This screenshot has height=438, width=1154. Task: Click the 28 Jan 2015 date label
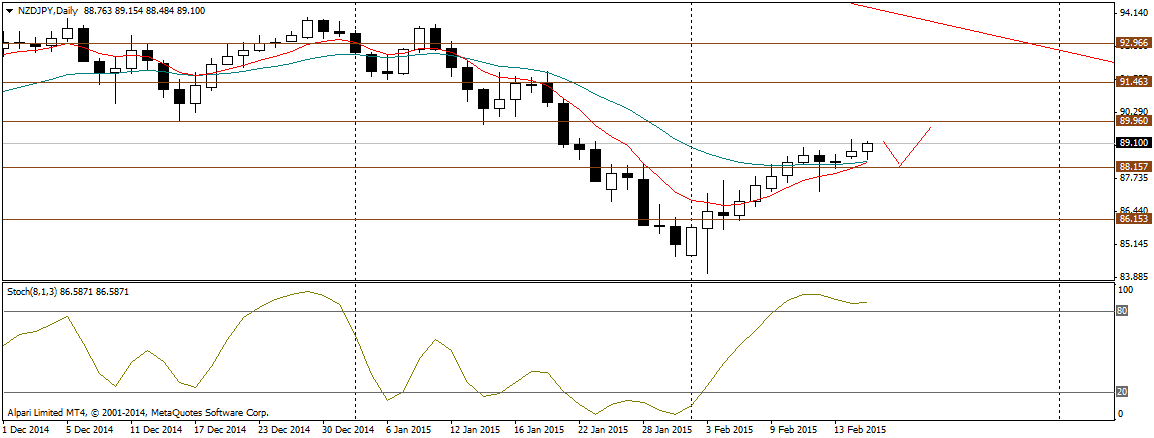(668, 429)
